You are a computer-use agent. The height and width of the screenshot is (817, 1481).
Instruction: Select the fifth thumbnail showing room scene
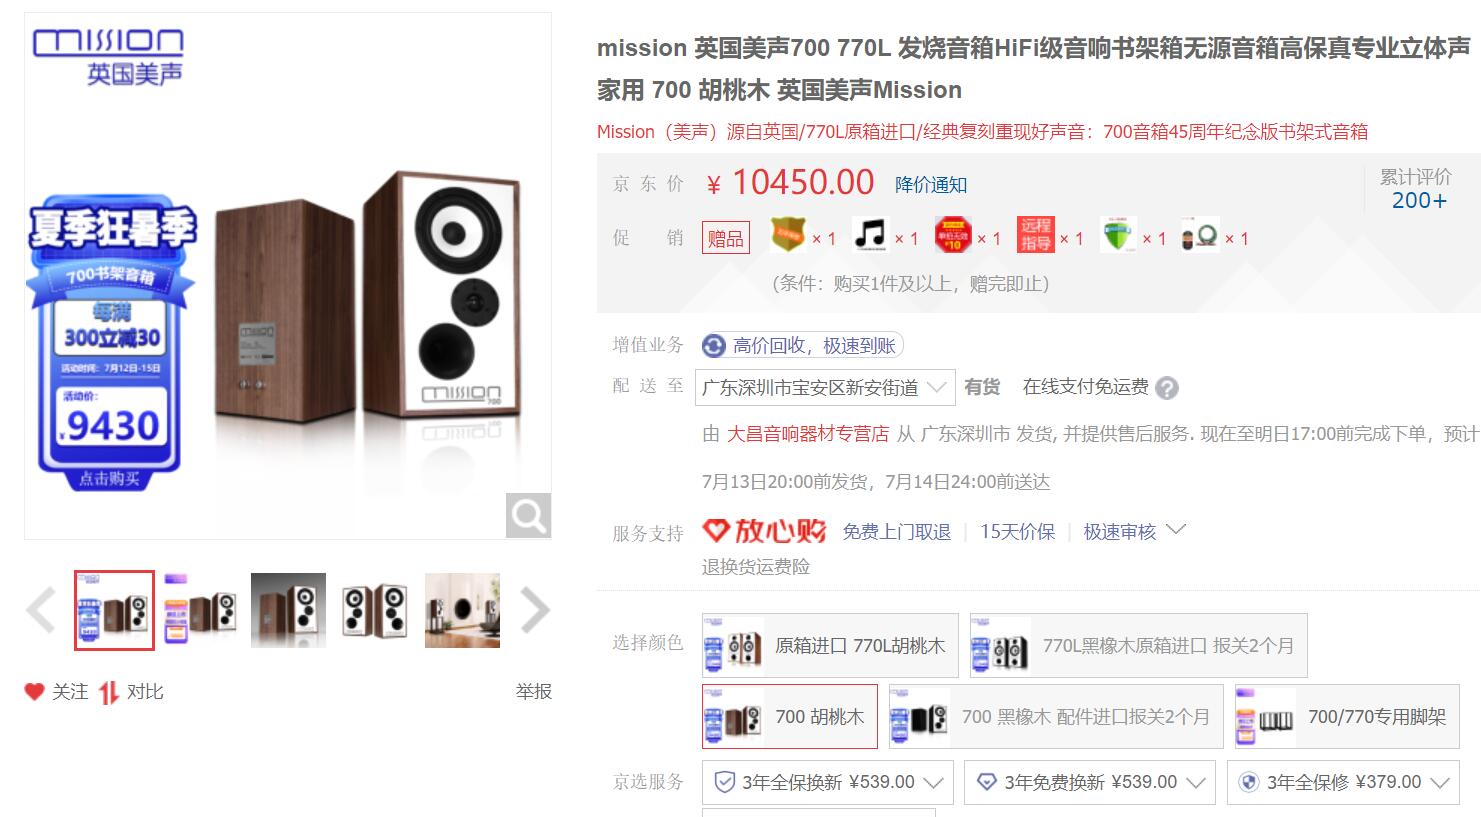(462, 610)
